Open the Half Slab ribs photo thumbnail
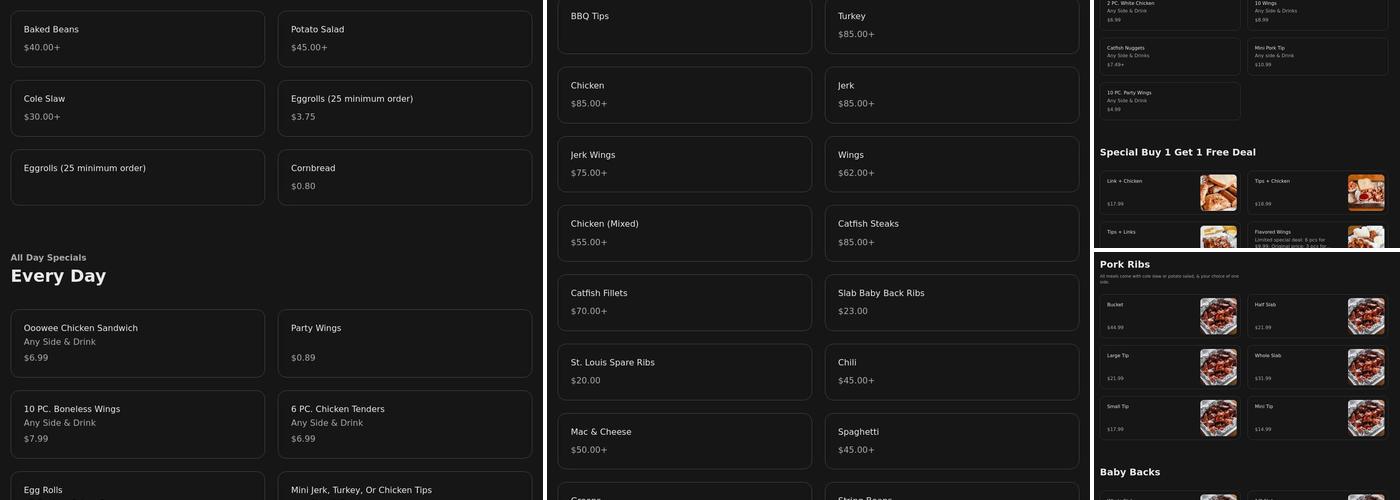The height and width of the screenshot is (500, 1400). click(1366, 316)
